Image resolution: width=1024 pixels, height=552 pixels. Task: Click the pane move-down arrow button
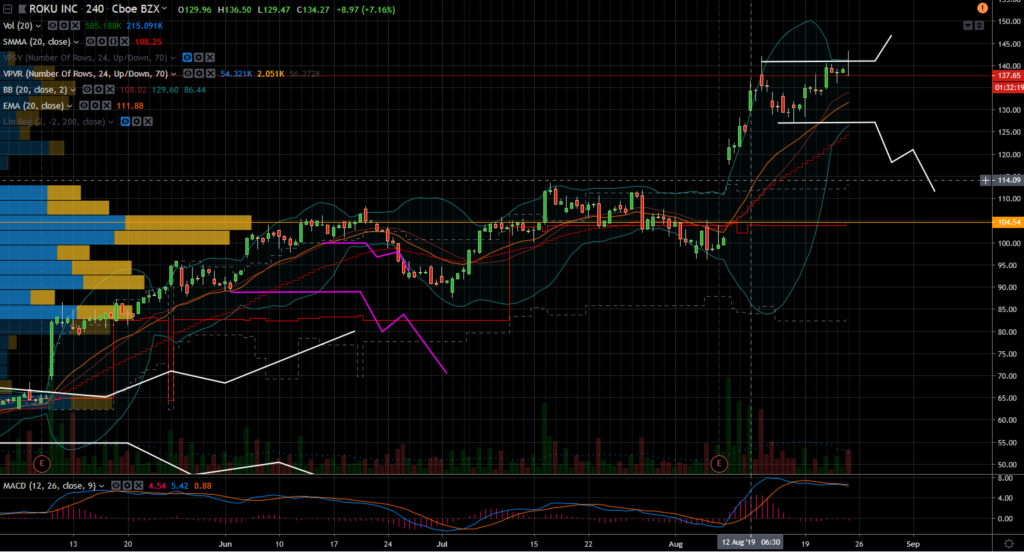968,25
